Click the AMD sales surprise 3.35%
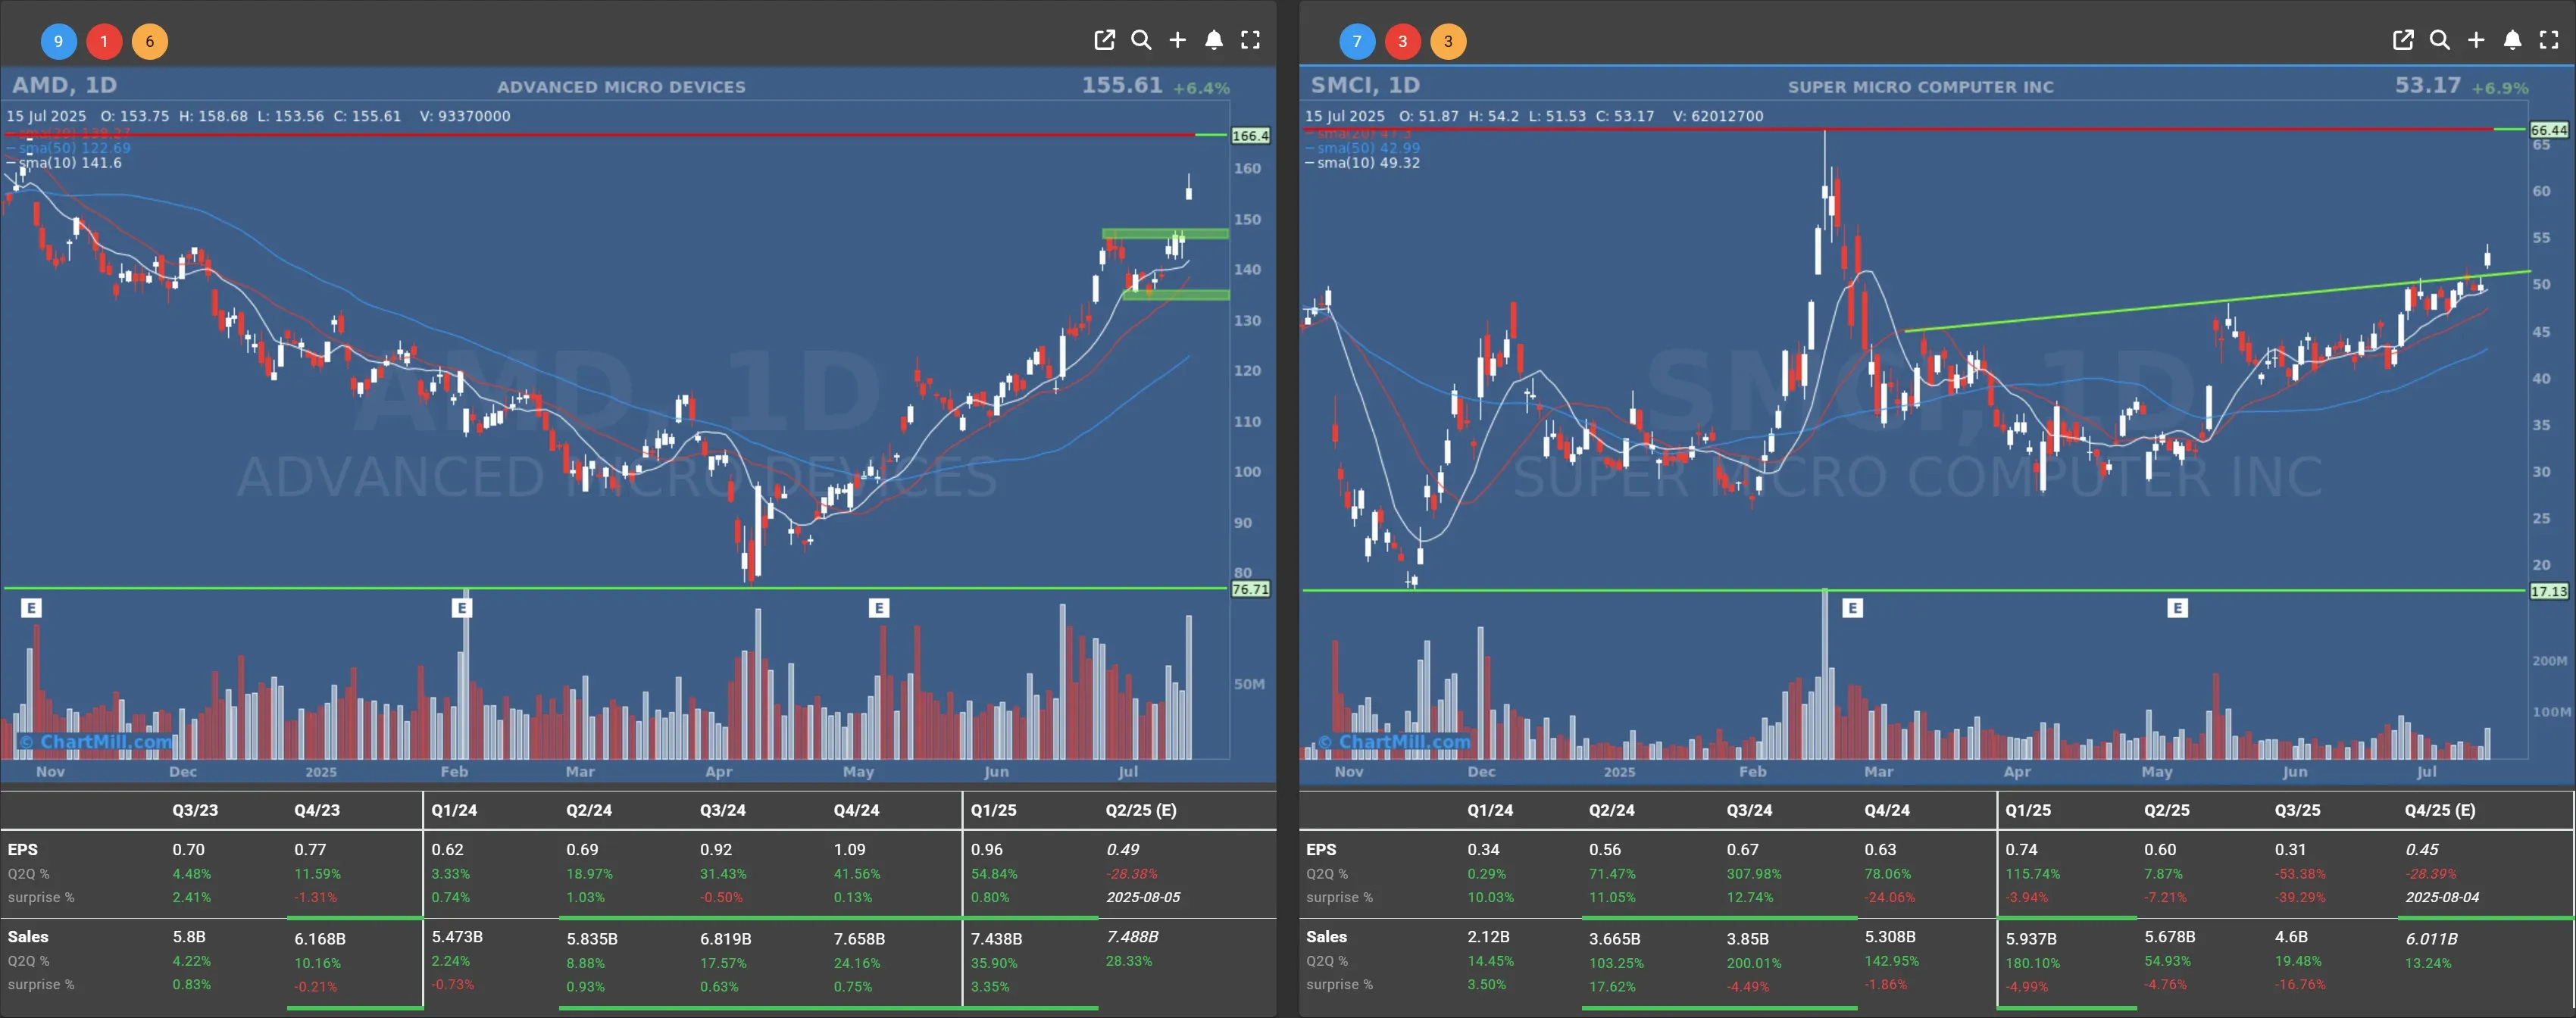2576x1018 pixels. [x=990, y=986]
